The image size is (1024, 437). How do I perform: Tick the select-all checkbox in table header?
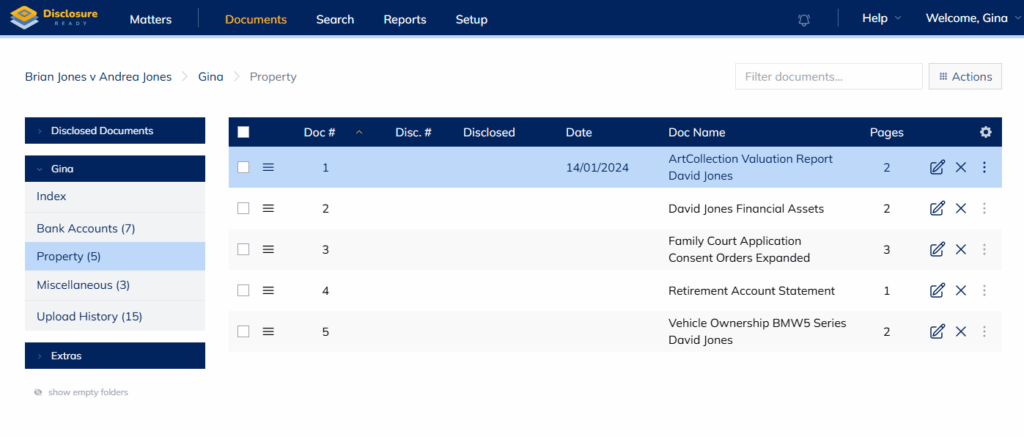[x=244, y=132]
